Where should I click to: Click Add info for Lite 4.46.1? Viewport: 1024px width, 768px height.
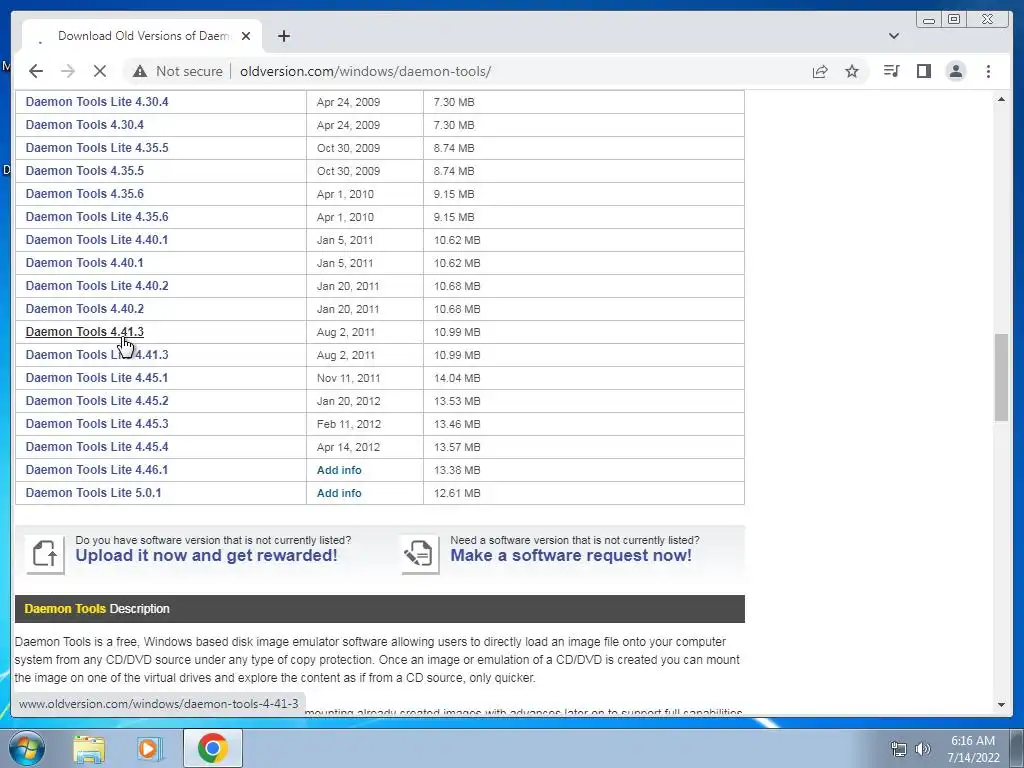tap(339, 470)
